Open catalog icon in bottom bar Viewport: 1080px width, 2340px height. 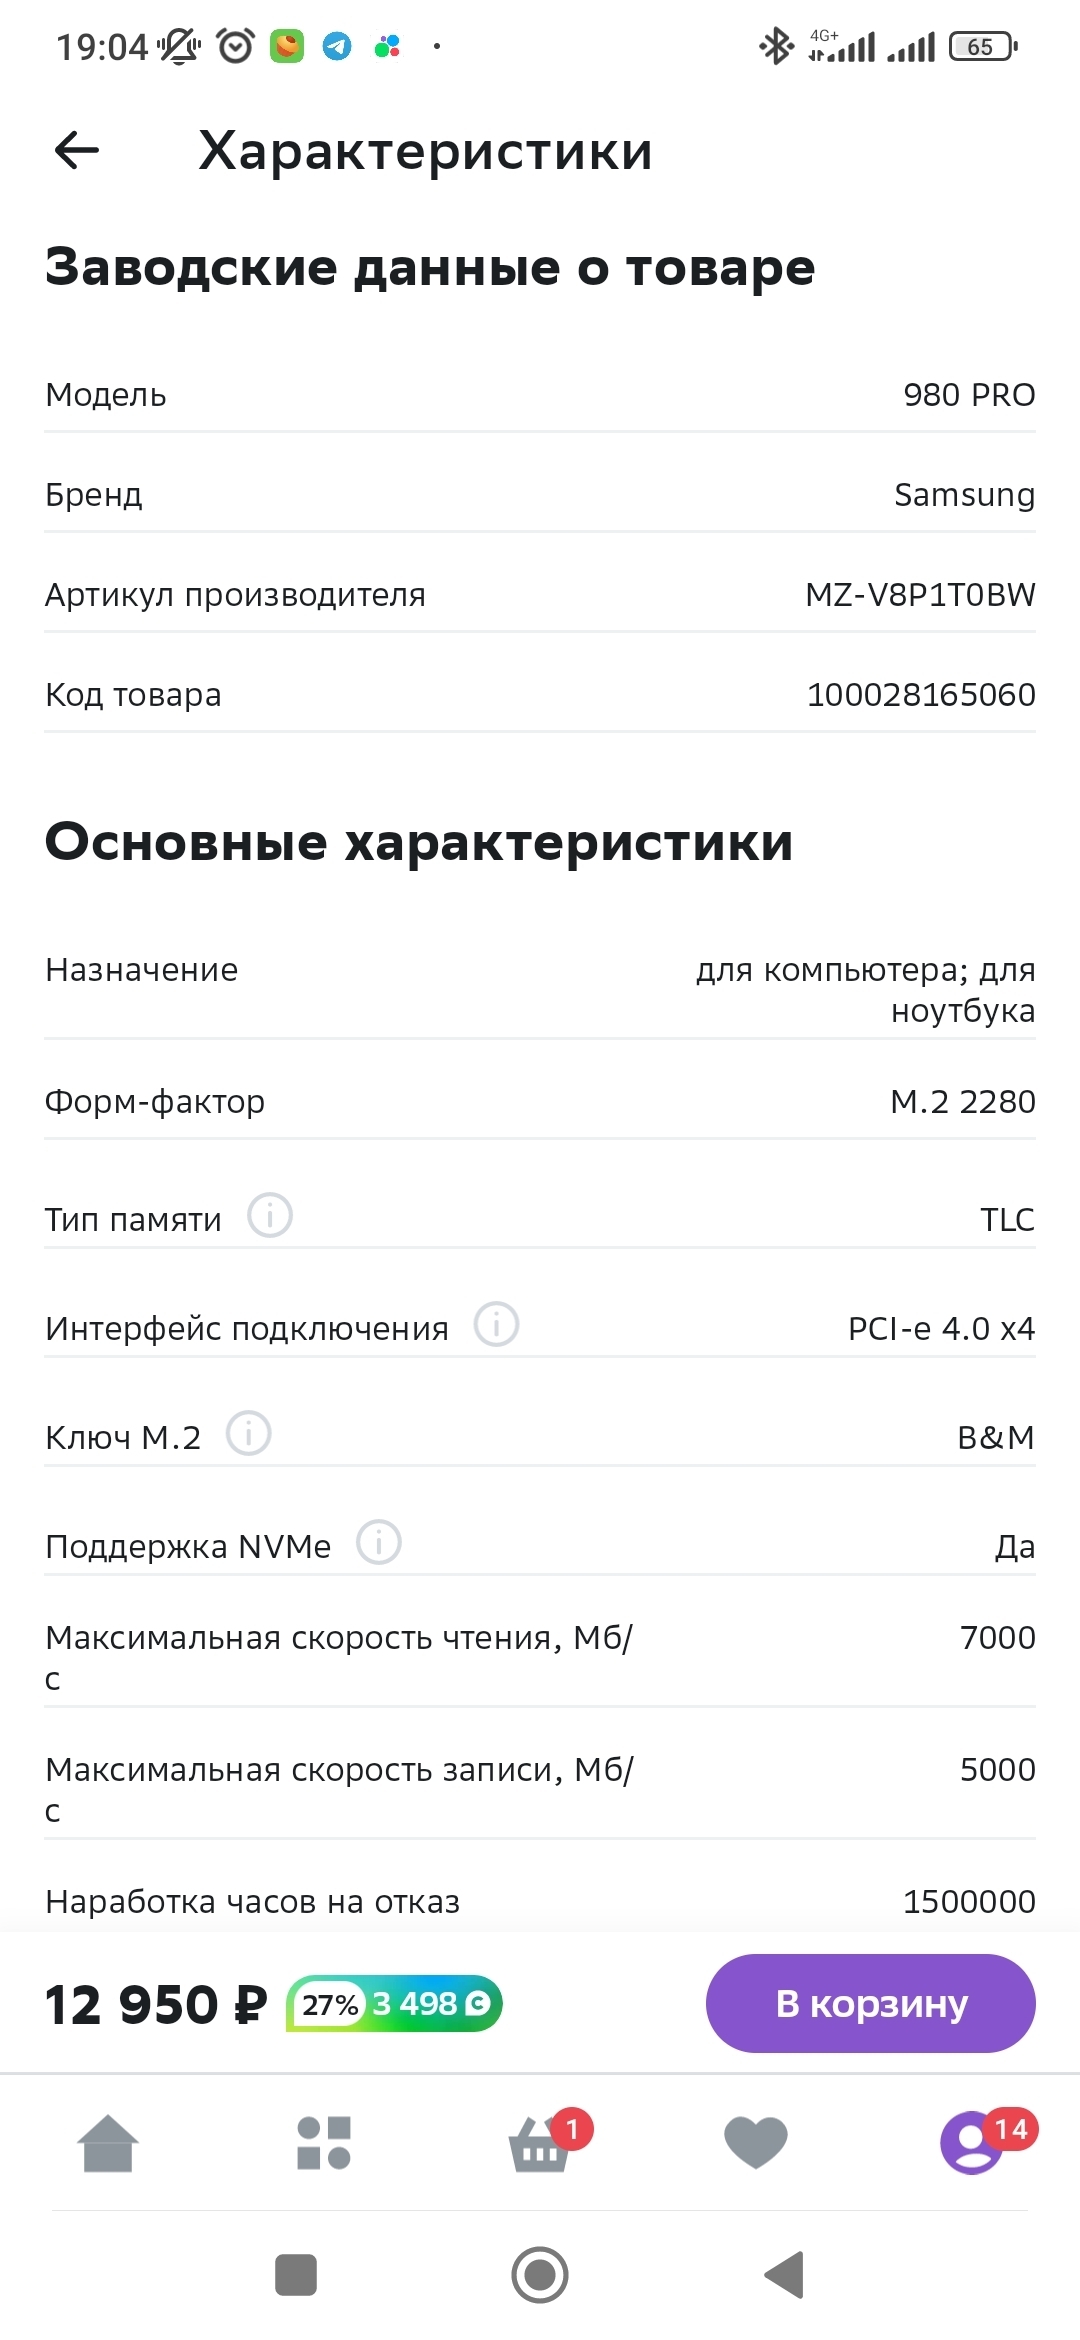tap(324, 2144)
